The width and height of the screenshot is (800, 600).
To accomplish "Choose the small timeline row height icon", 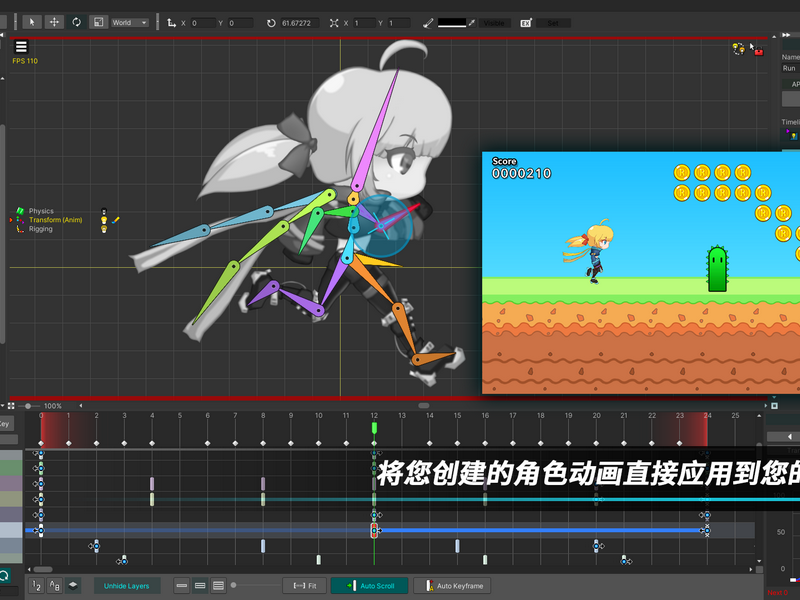I will (x=182, y=586).
